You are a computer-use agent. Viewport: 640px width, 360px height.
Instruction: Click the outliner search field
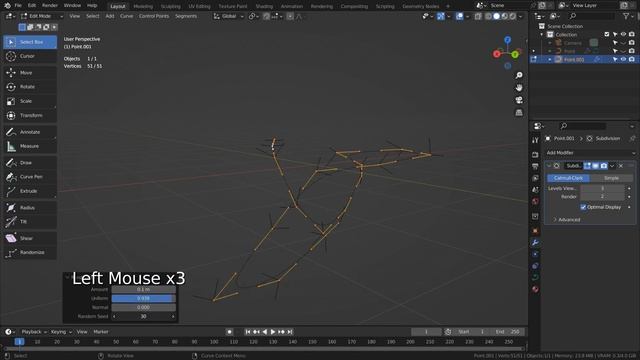click(591, 16)
